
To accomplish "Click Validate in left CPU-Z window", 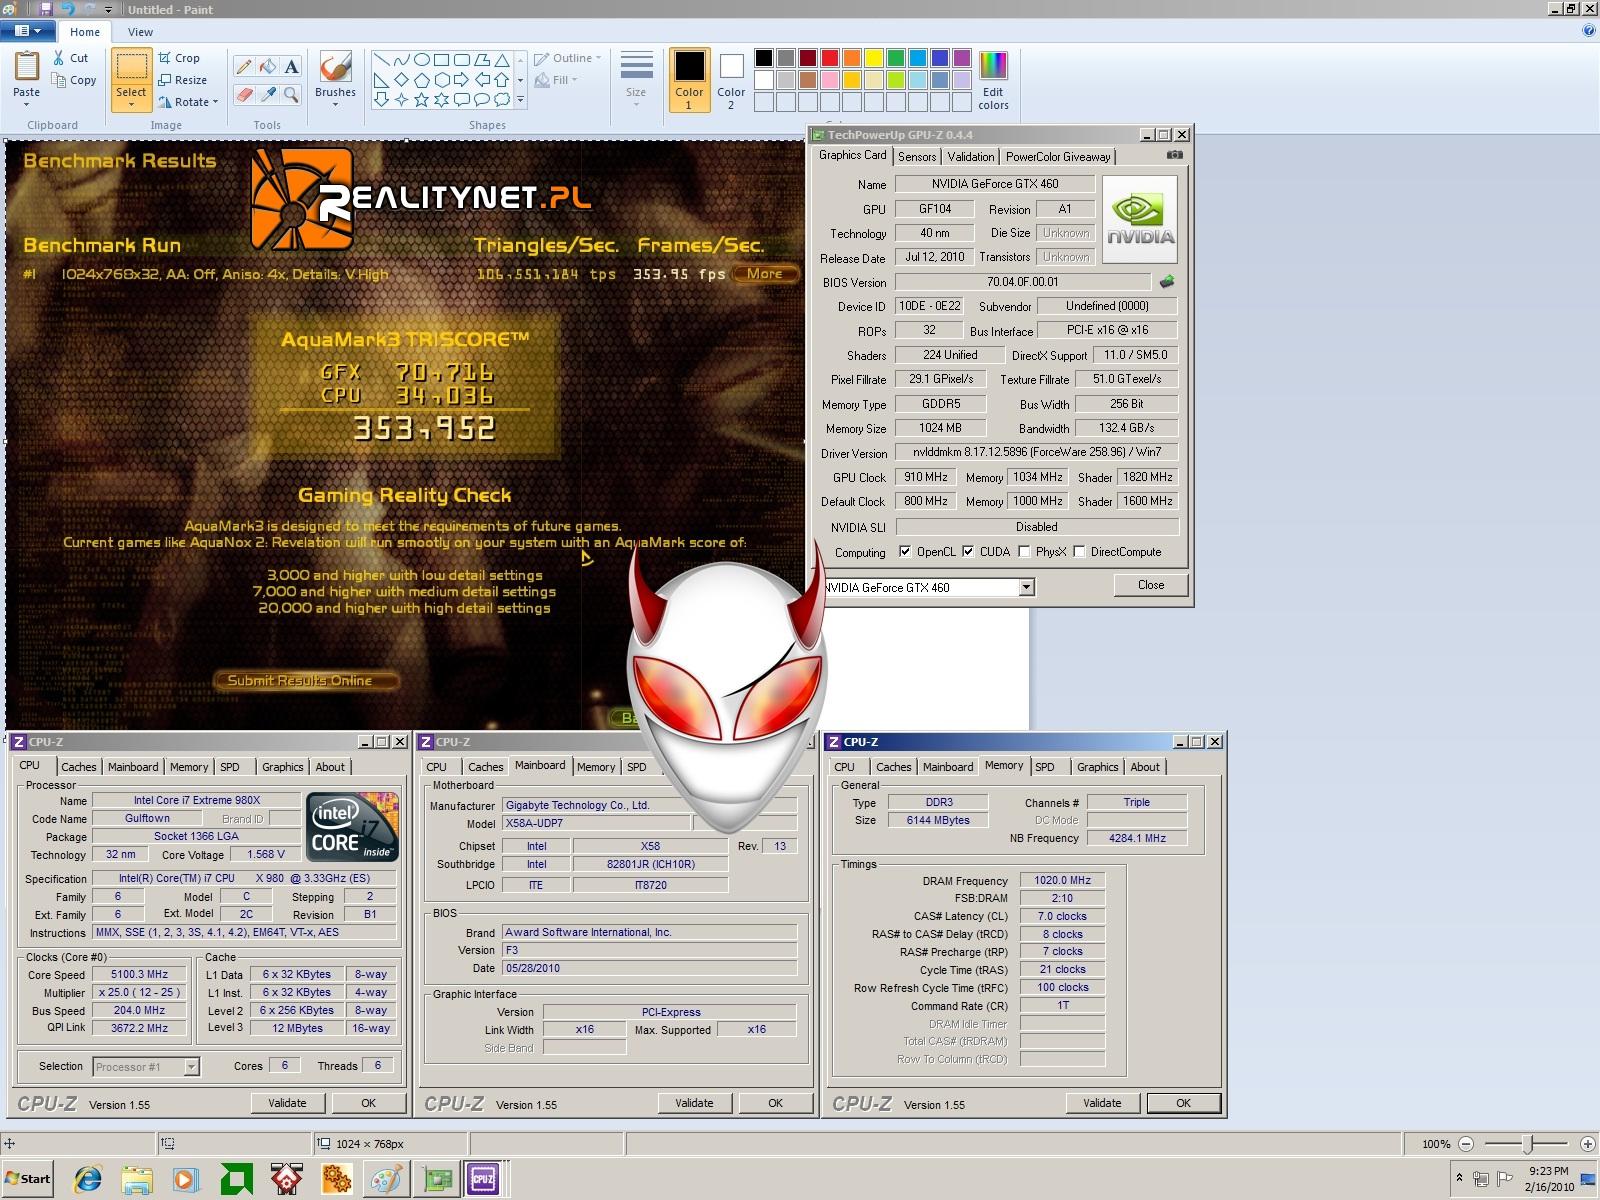I will tap(287, 1103).
